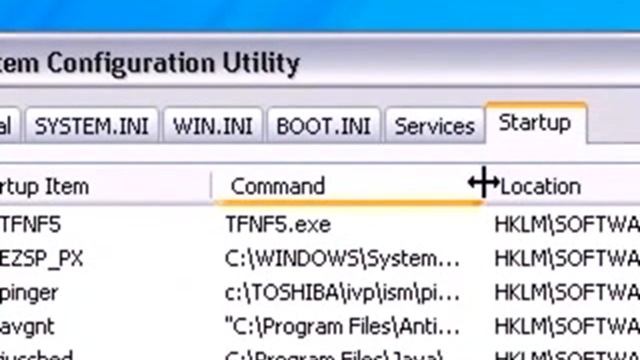The width and height of the screenshot is (640, 360).
Task: Select the TFNF5 startup item
Action: [31, 224]
